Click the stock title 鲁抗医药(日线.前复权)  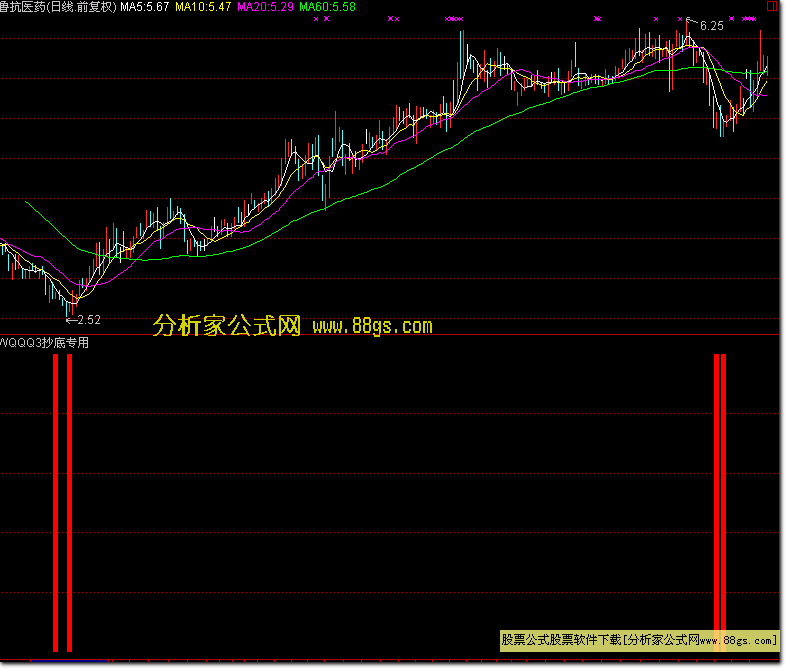point(58,7)
